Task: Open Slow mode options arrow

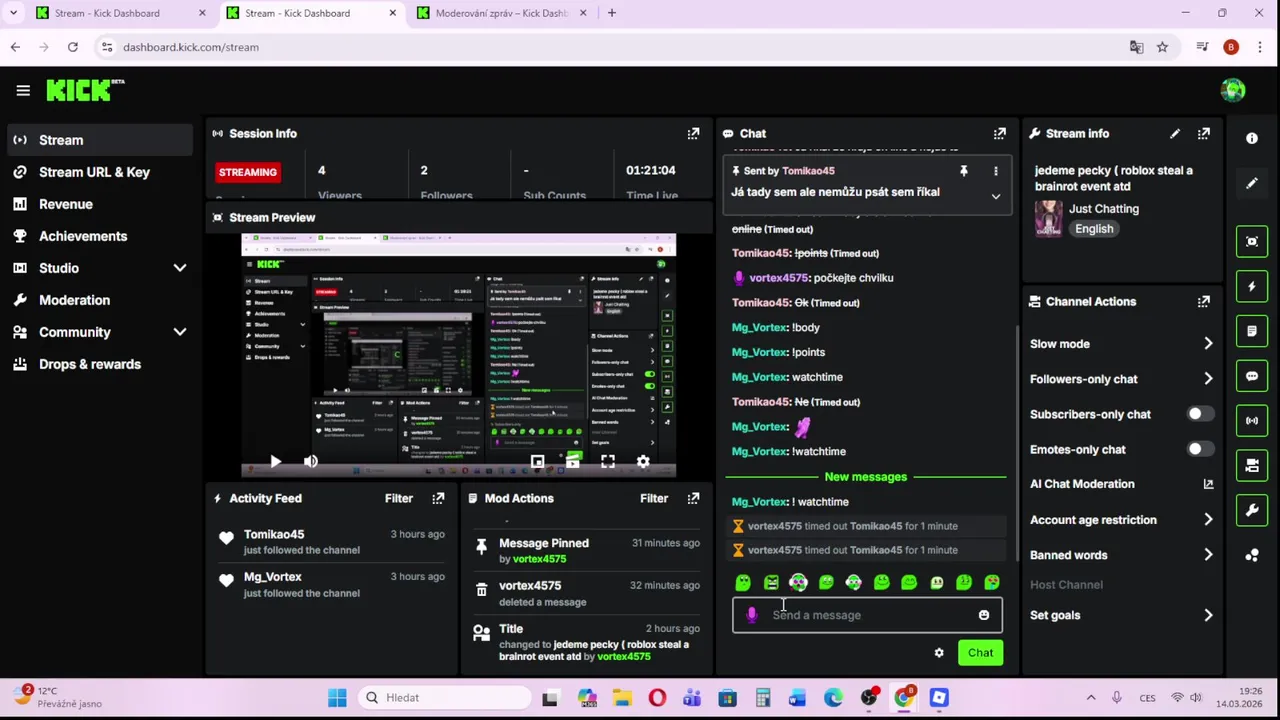Action: 1208,344
